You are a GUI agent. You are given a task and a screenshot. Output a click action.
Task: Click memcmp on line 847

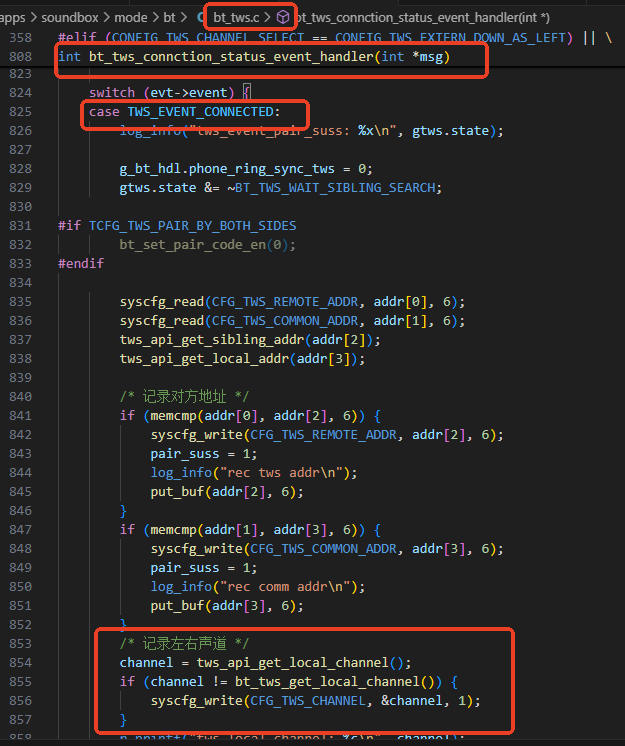(x=173, y=530)
